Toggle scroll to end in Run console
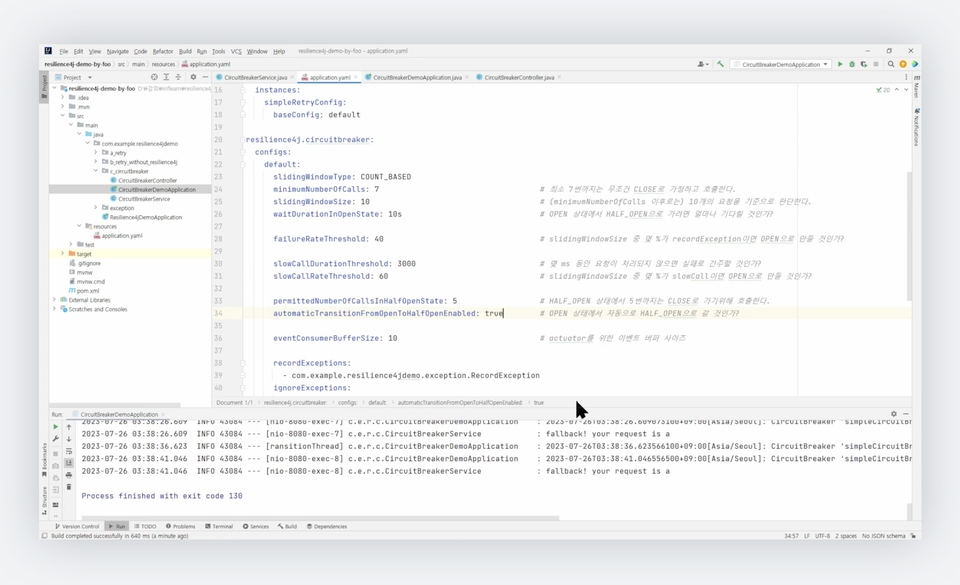The image size is (960, 585). (69, 463)
